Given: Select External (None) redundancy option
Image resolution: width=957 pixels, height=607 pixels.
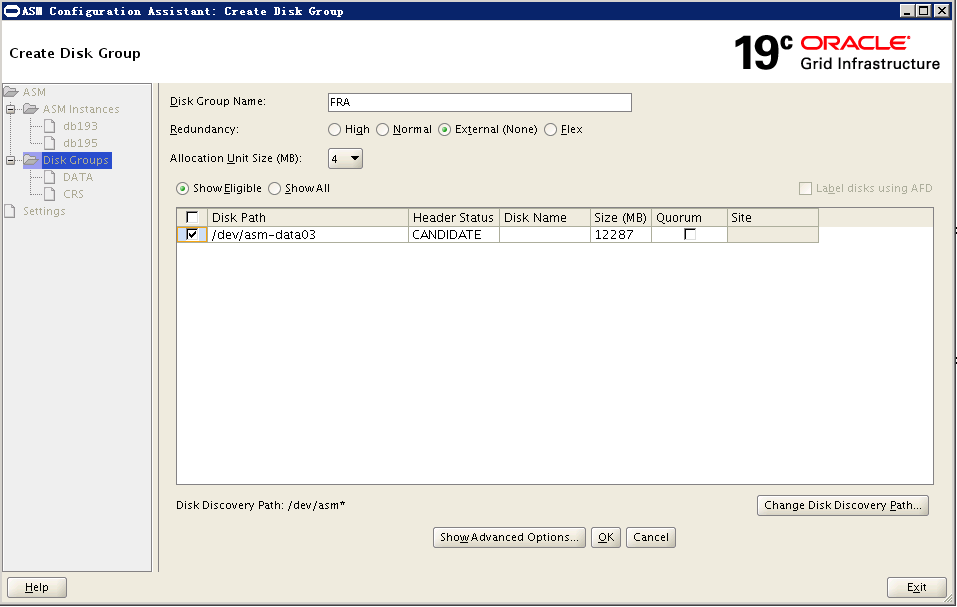Looking at the screenshot, I should 444,130.
